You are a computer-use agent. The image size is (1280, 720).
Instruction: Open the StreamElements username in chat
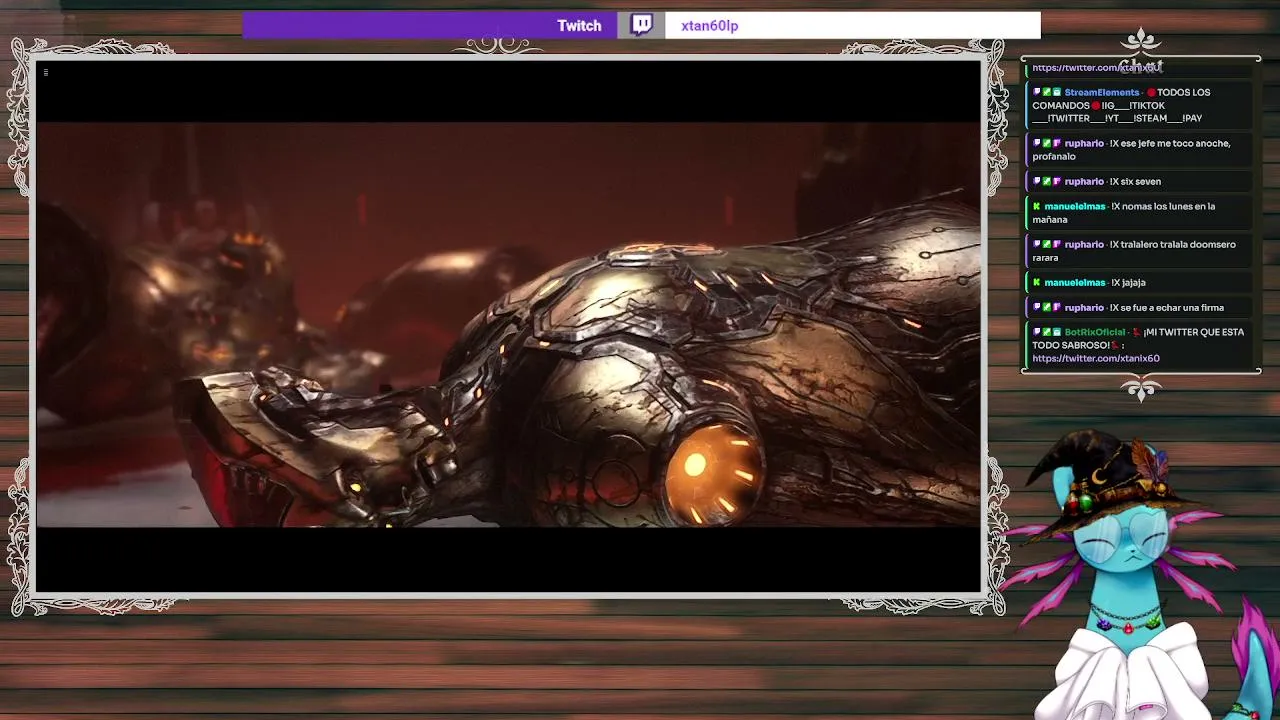point(1102,92)
